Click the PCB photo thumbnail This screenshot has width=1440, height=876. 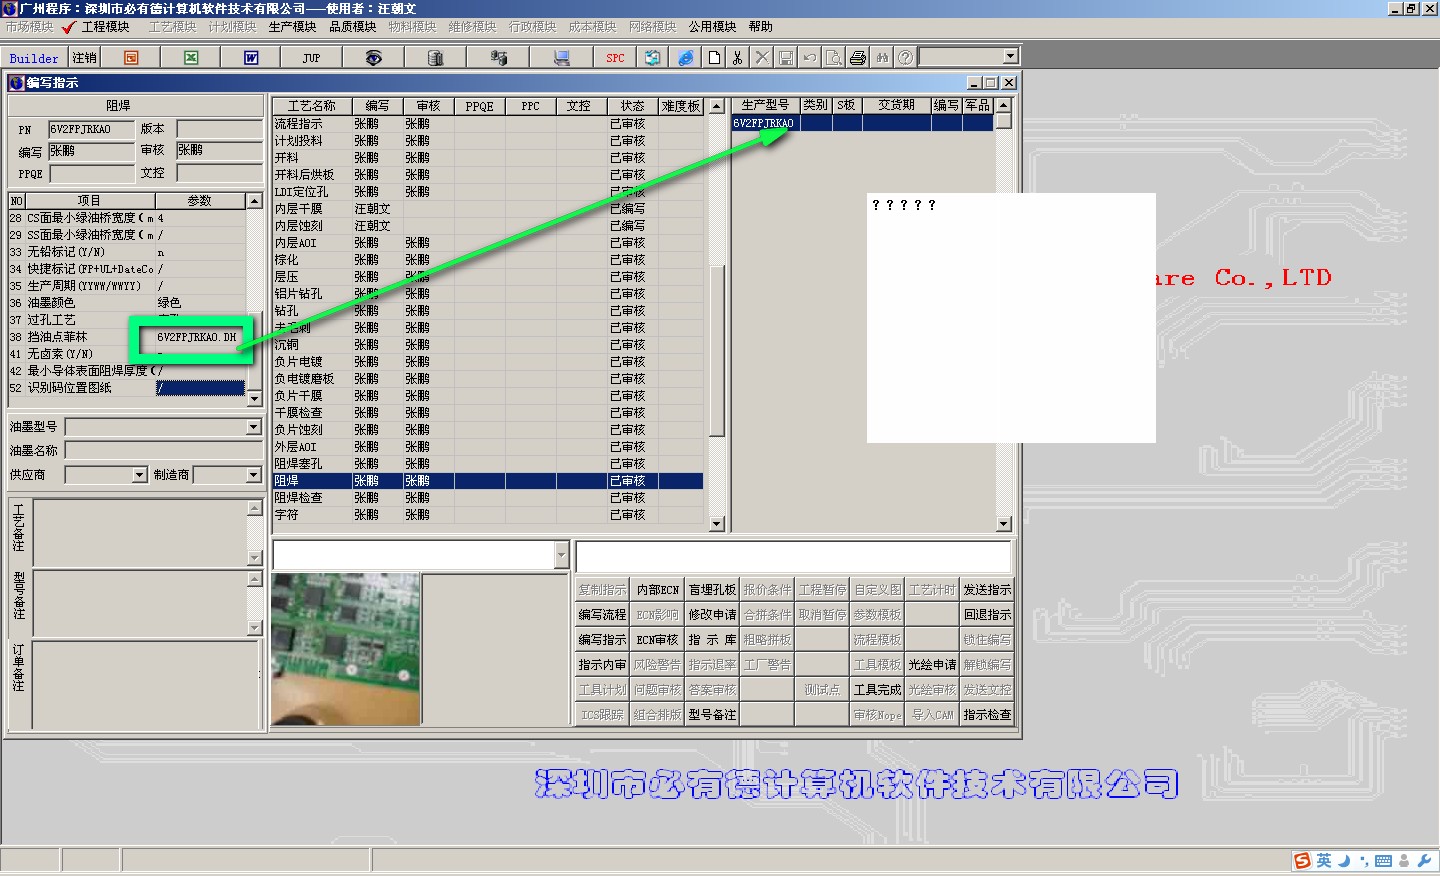click(346, 650)
